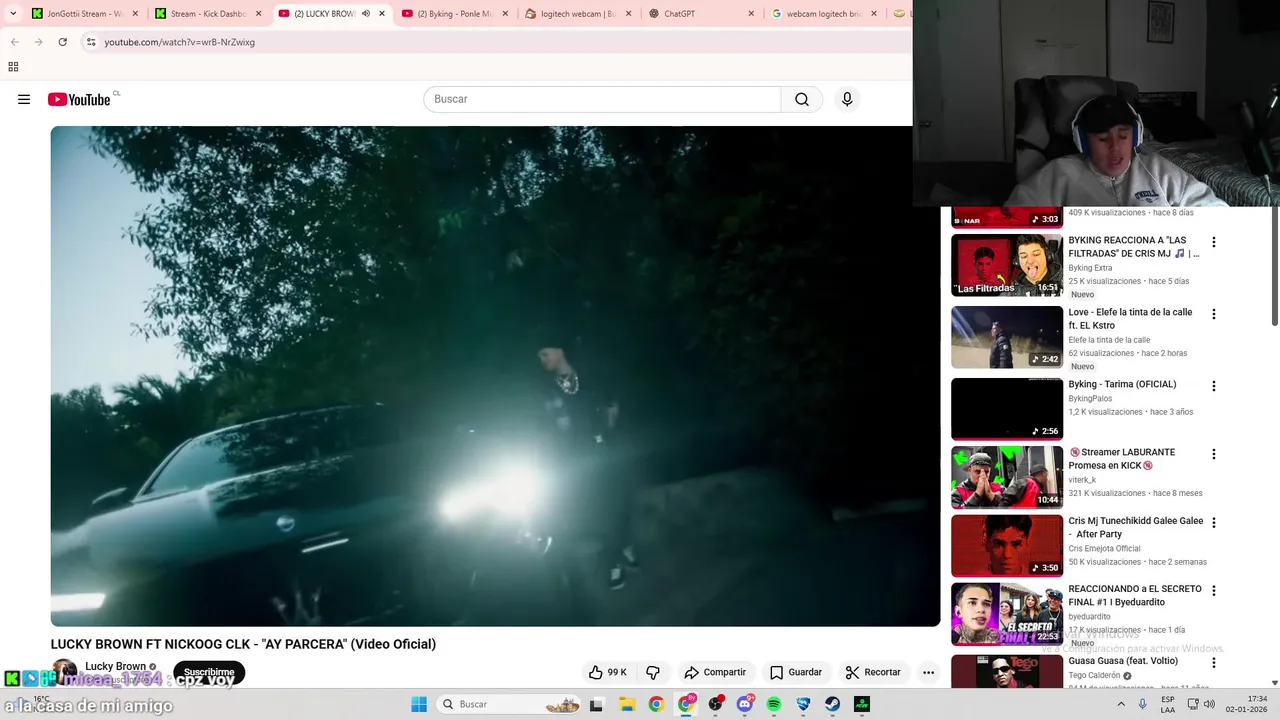Save the video with Guardar
Screen dimensions: 1280x720
[x=796, y=672]
